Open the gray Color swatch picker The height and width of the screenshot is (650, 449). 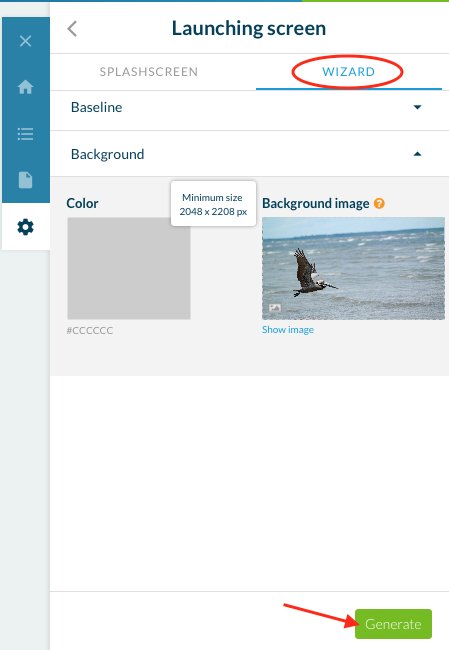click(x=129, y=268)
